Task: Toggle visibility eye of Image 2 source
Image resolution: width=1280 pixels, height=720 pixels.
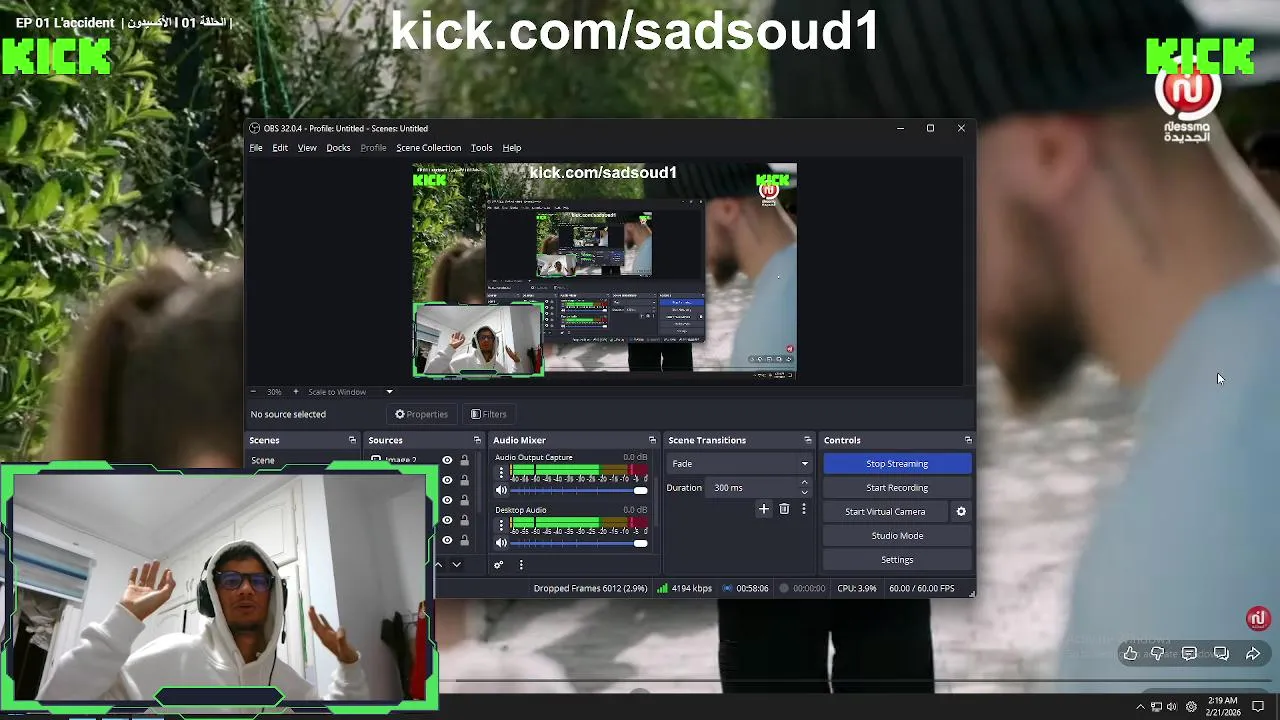Action: pyautogui.click(x=447, y=460)
